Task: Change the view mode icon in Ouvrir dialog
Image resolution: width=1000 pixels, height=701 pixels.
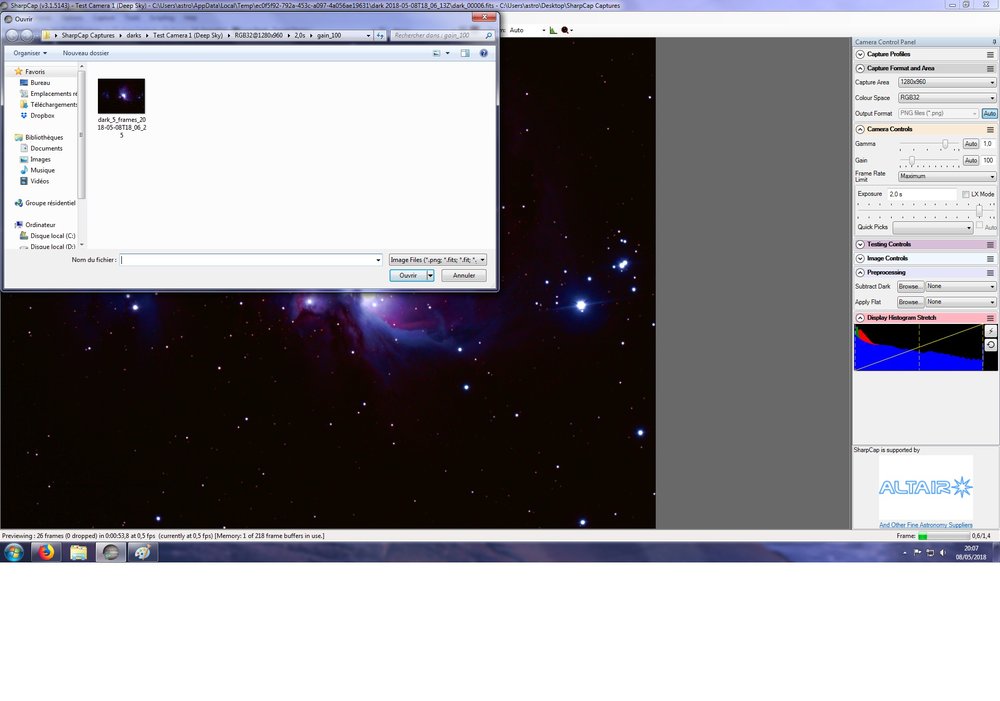Action: point(437,54)
